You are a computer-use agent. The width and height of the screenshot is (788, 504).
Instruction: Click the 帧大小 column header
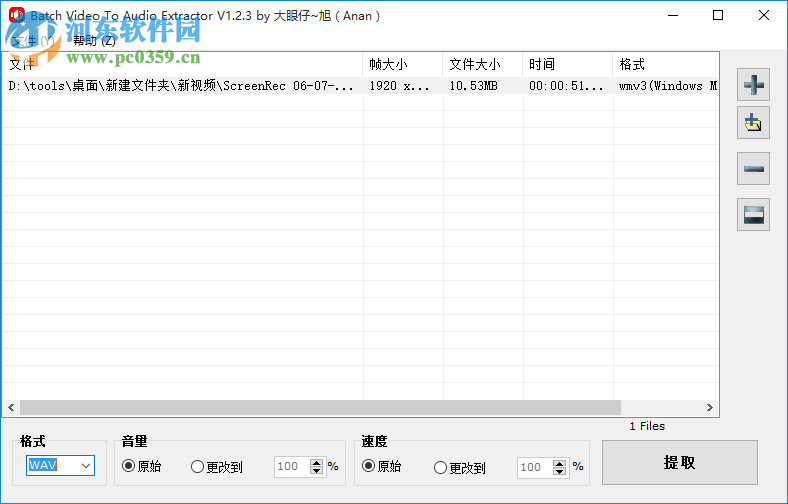[x=403, y=64]
